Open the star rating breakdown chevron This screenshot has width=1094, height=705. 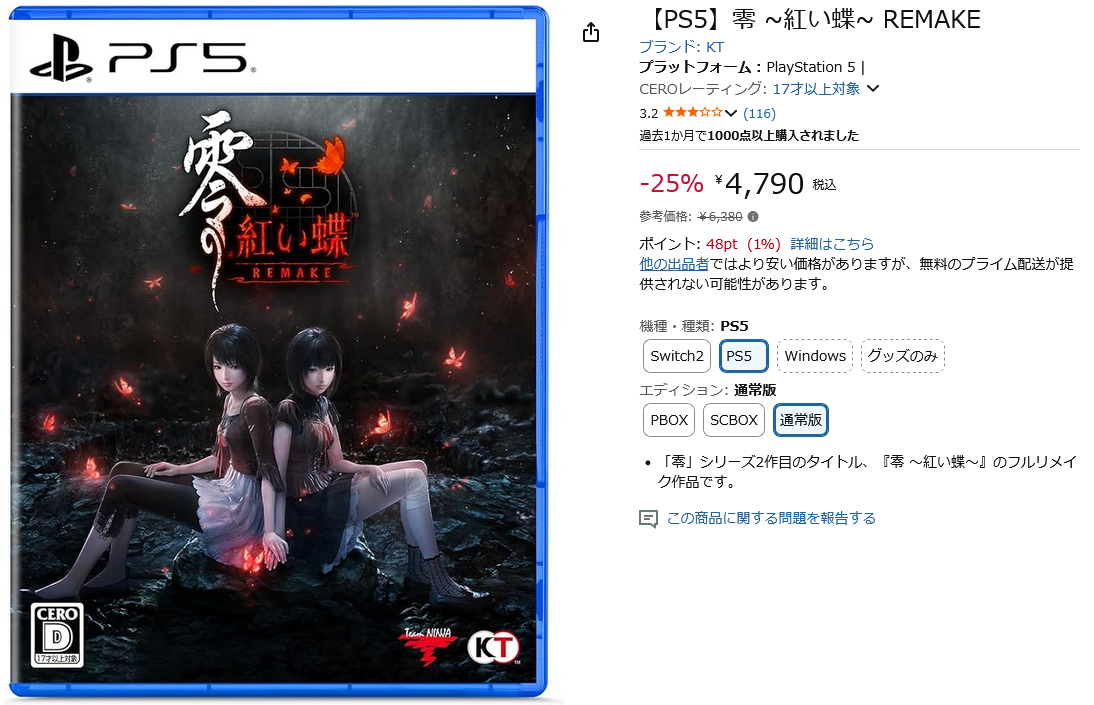[730, 113]
